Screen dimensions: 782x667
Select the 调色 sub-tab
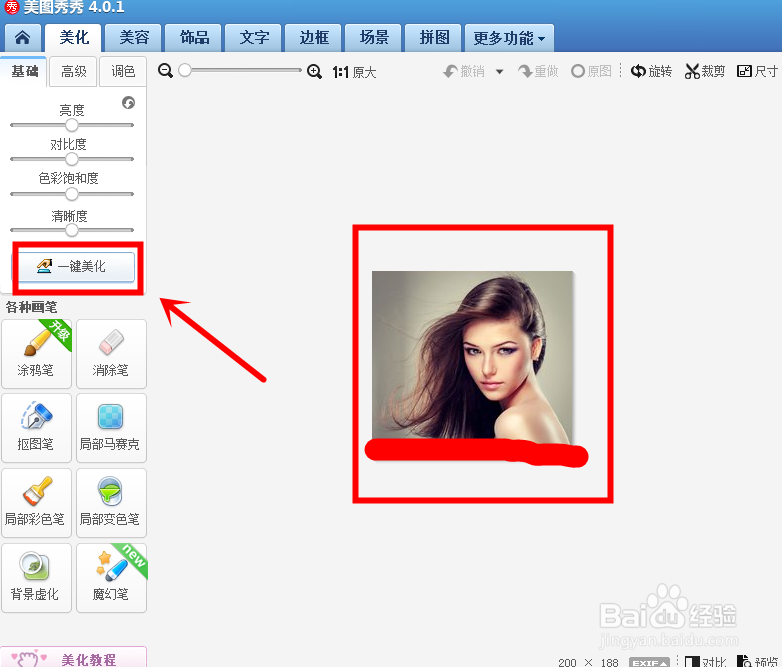(x=123, y=72)
